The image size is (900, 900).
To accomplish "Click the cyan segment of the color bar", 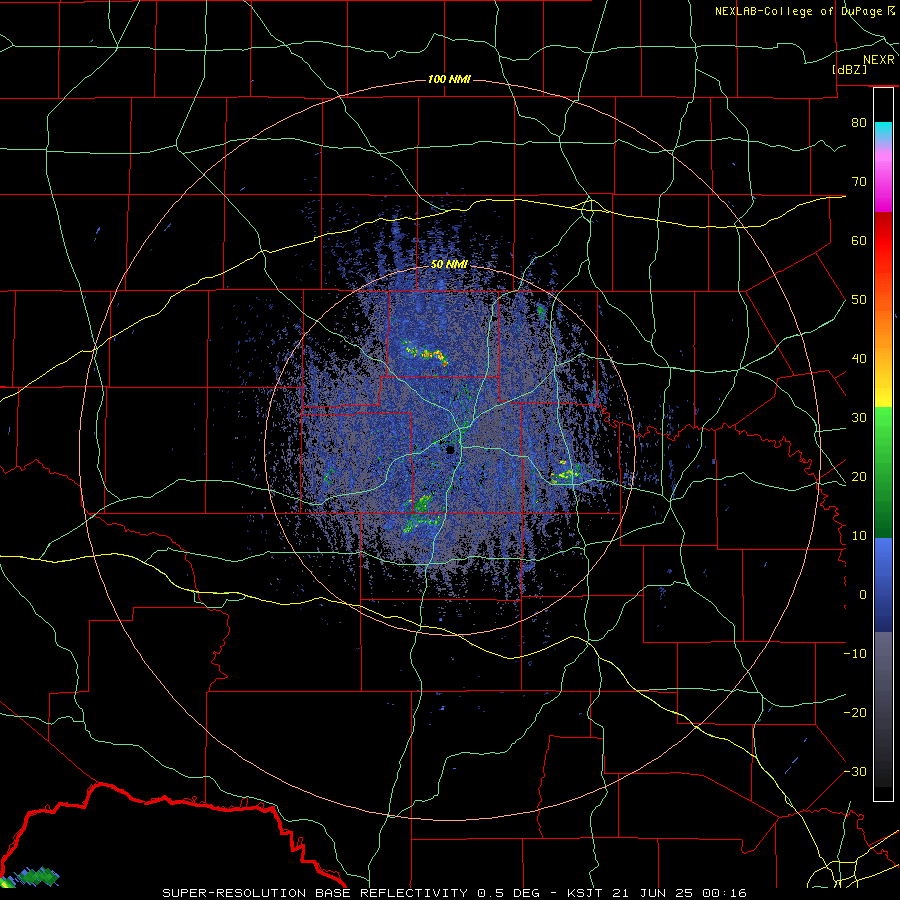I will (x=883, y=132).
